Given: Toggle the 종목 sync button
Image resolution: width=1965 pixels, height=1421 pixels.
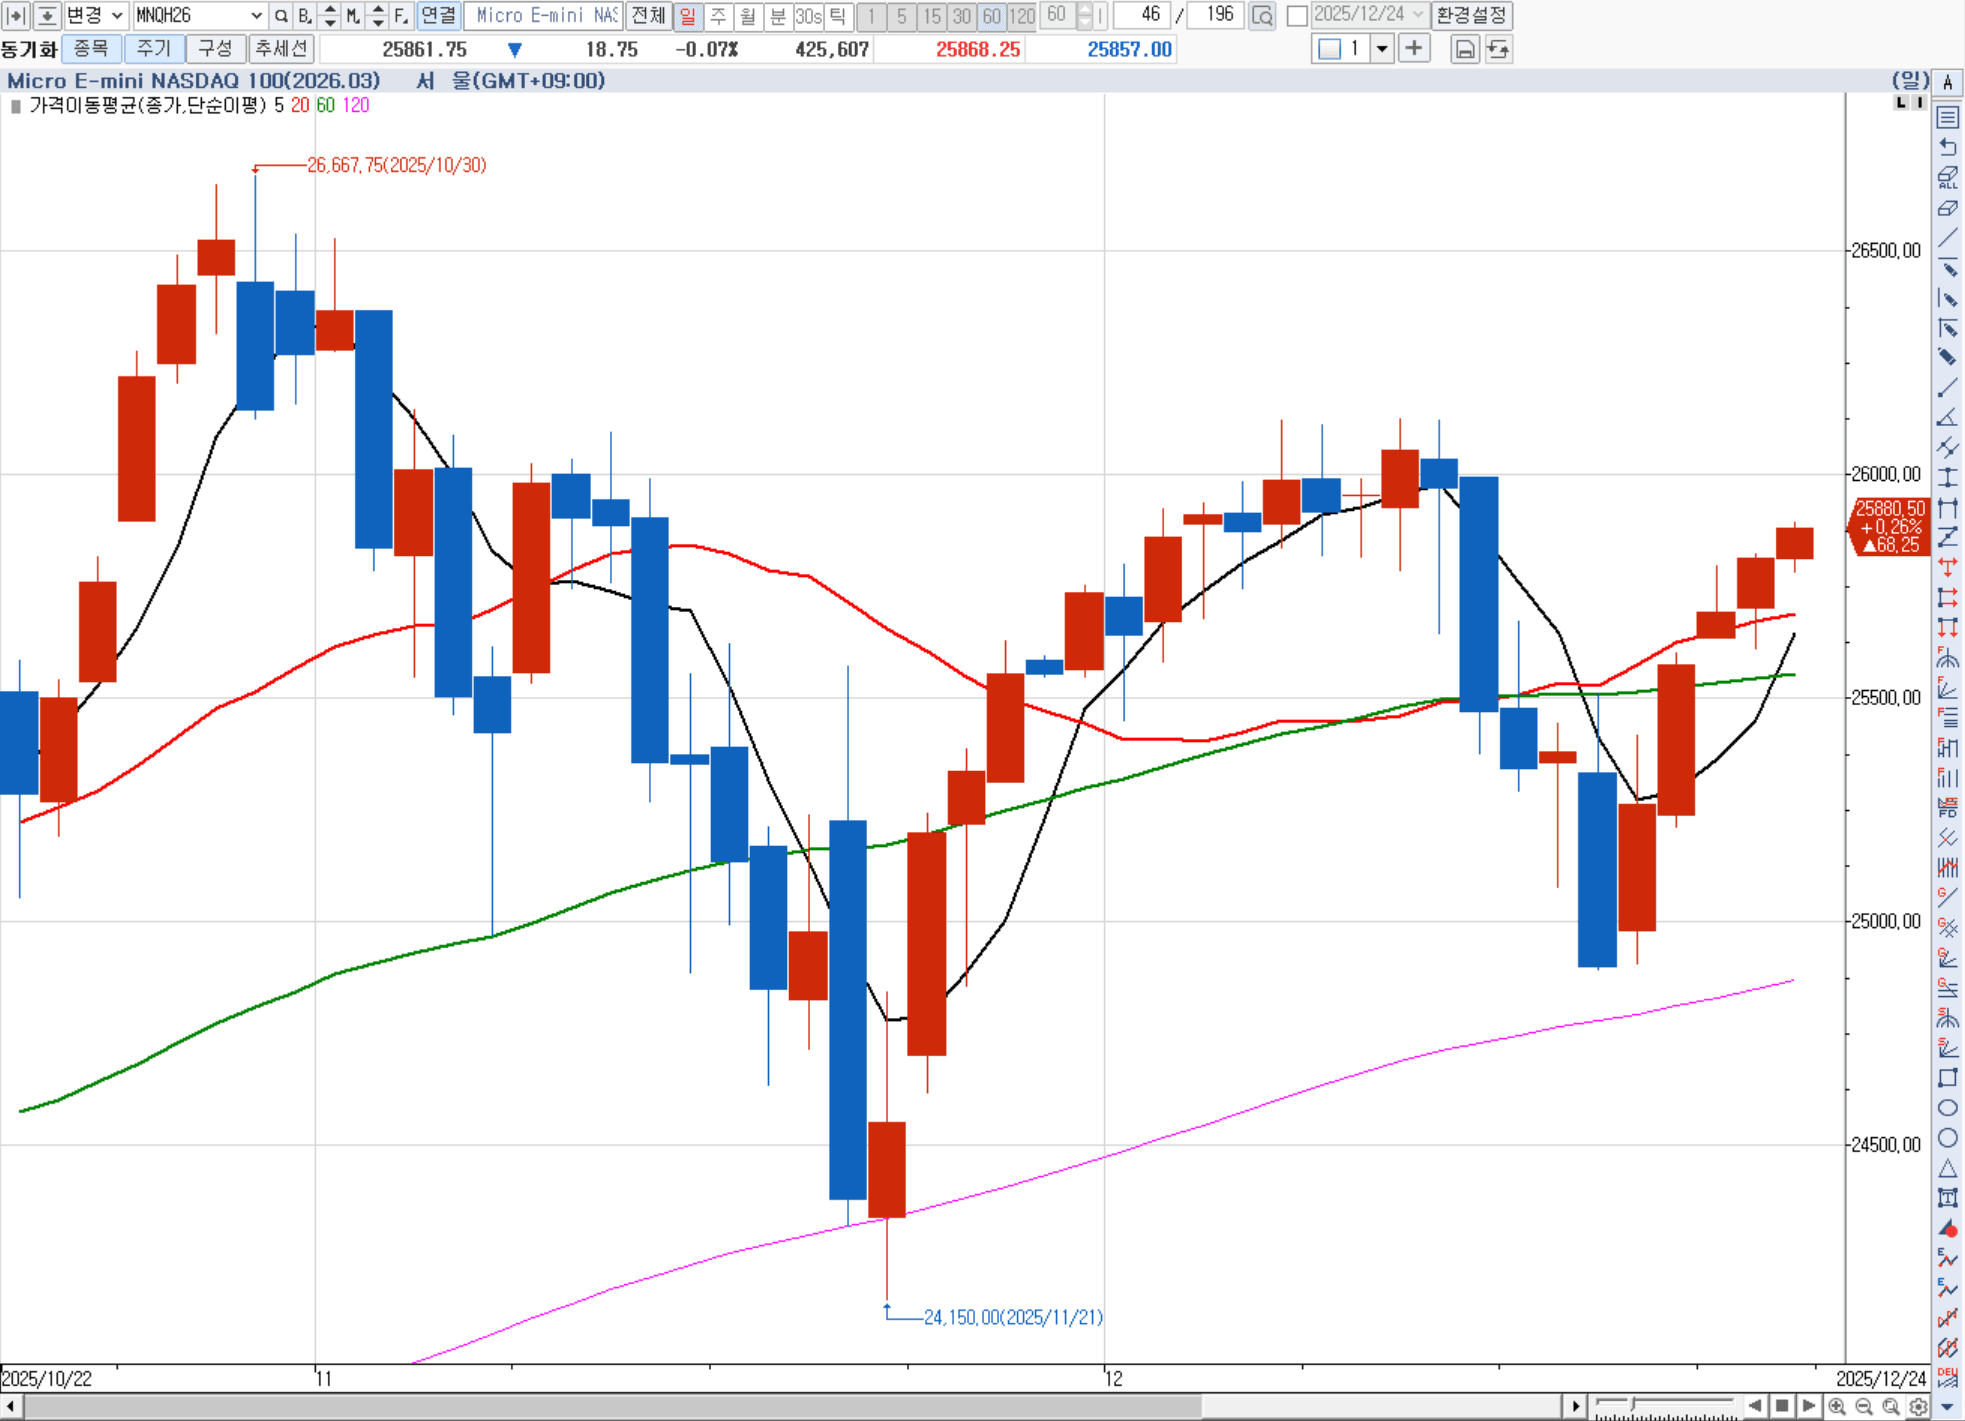Looking at the screenshot, I should coord(91,48).
